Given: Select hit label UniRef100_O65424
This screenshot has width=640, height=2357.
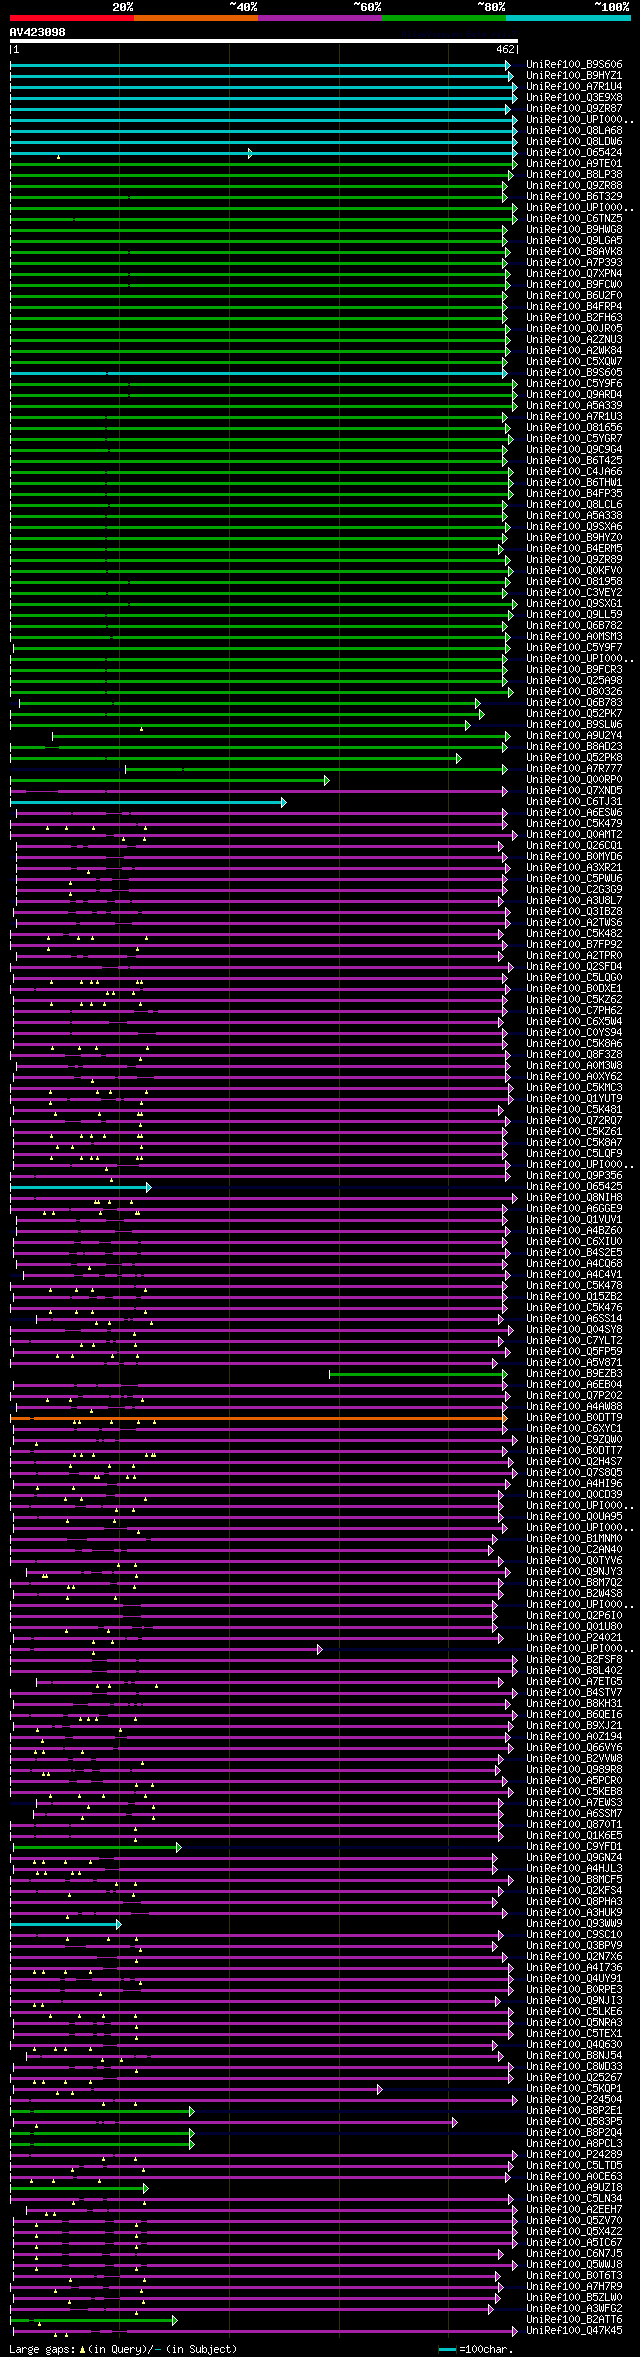Looking at the screenshot, I should click(x=574, y=153).
